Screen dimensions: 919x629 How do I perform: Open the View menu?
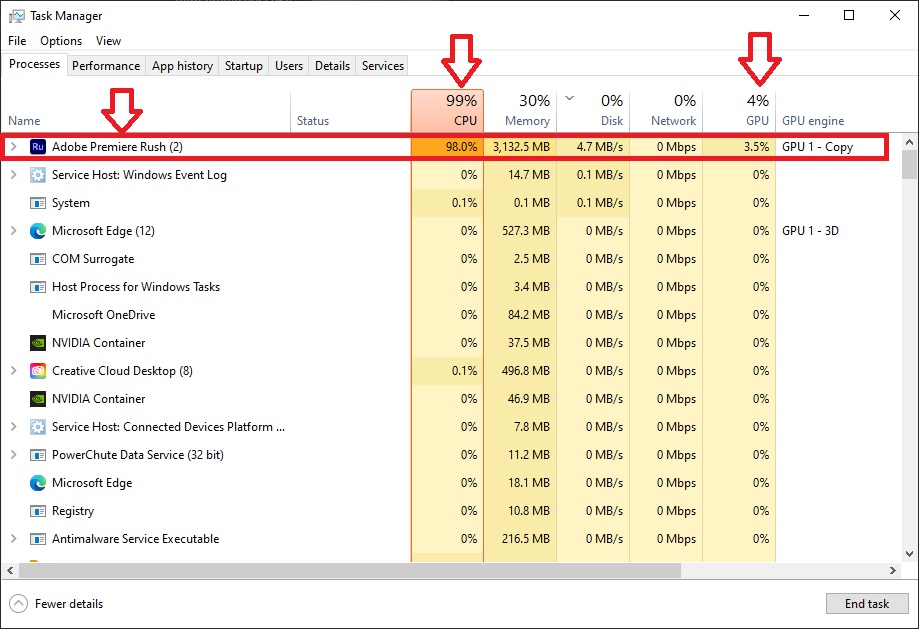108,40
